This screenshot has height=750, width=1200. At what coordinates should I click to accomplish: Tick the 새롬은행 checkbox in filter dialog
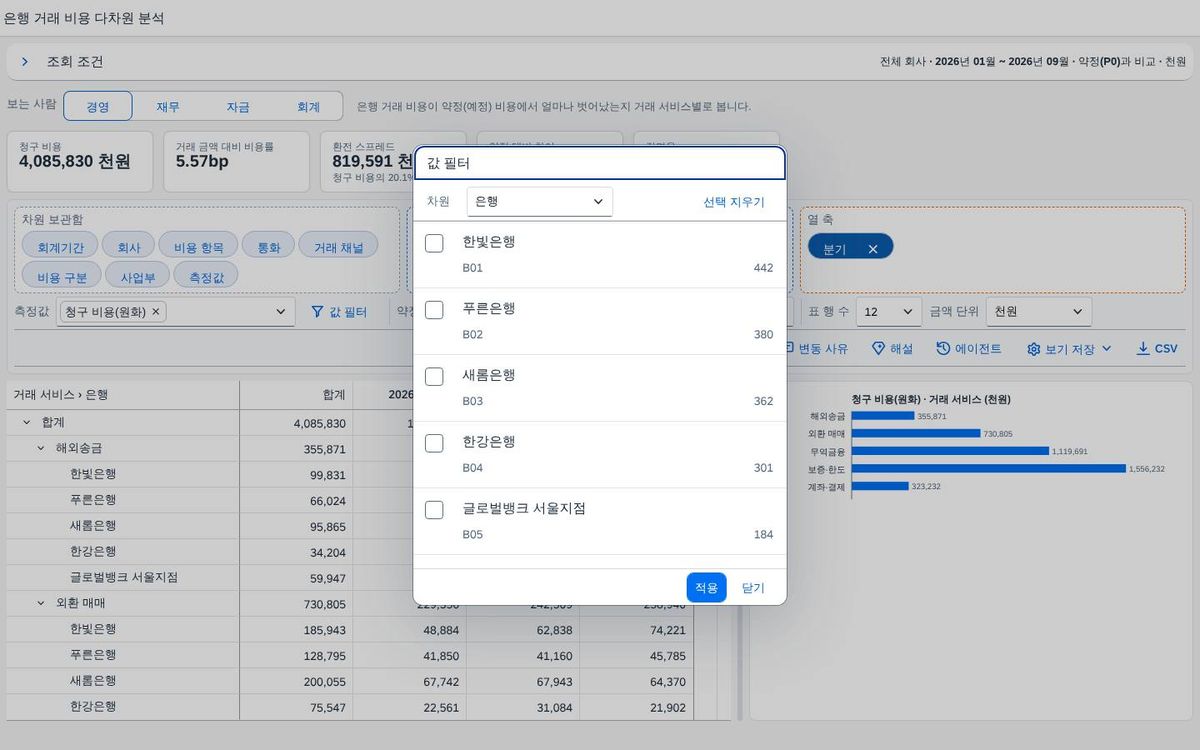pyautogui.click(x=434, y=376)
